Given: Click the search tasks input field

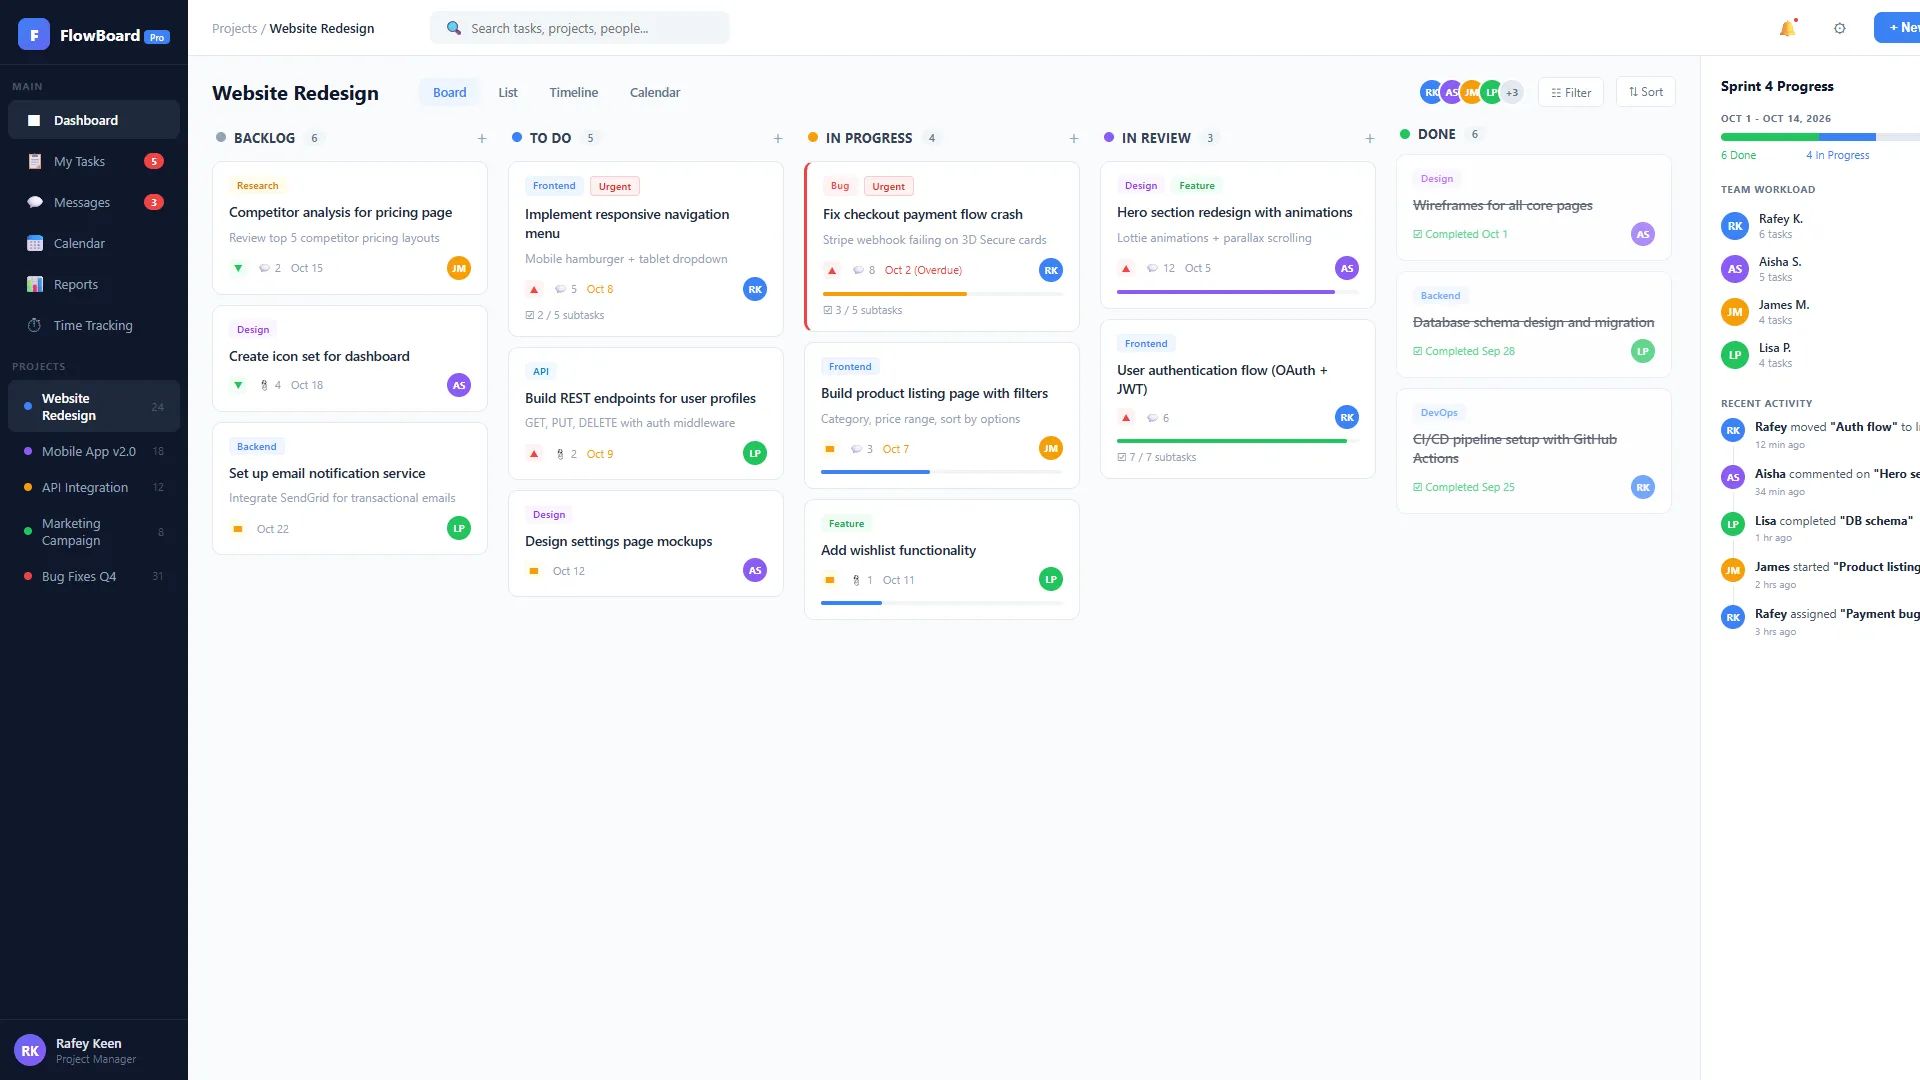Looking at the screenshot, I should [580, 28].
